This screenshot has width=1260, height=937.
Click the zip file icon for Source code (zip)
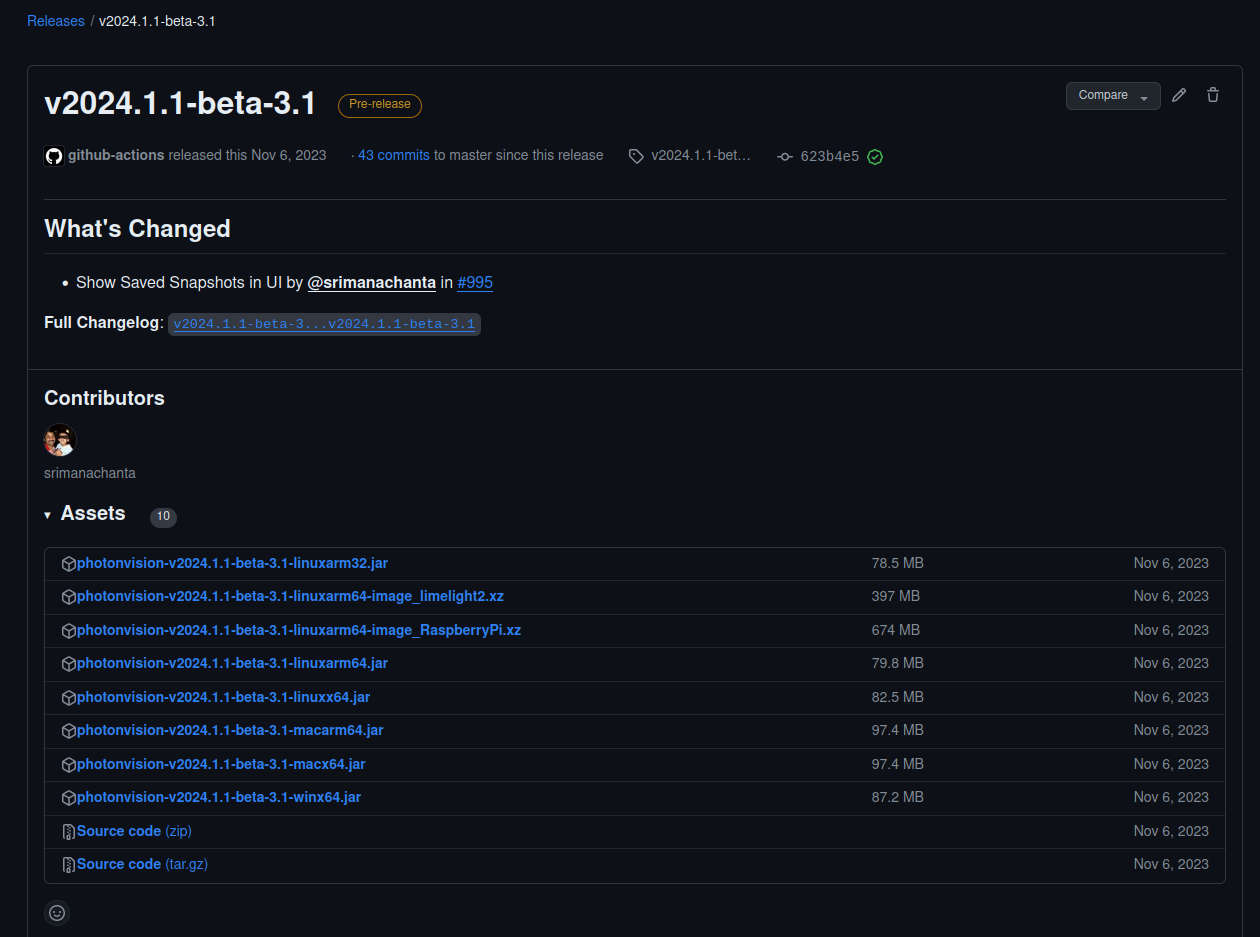(69, 832)
